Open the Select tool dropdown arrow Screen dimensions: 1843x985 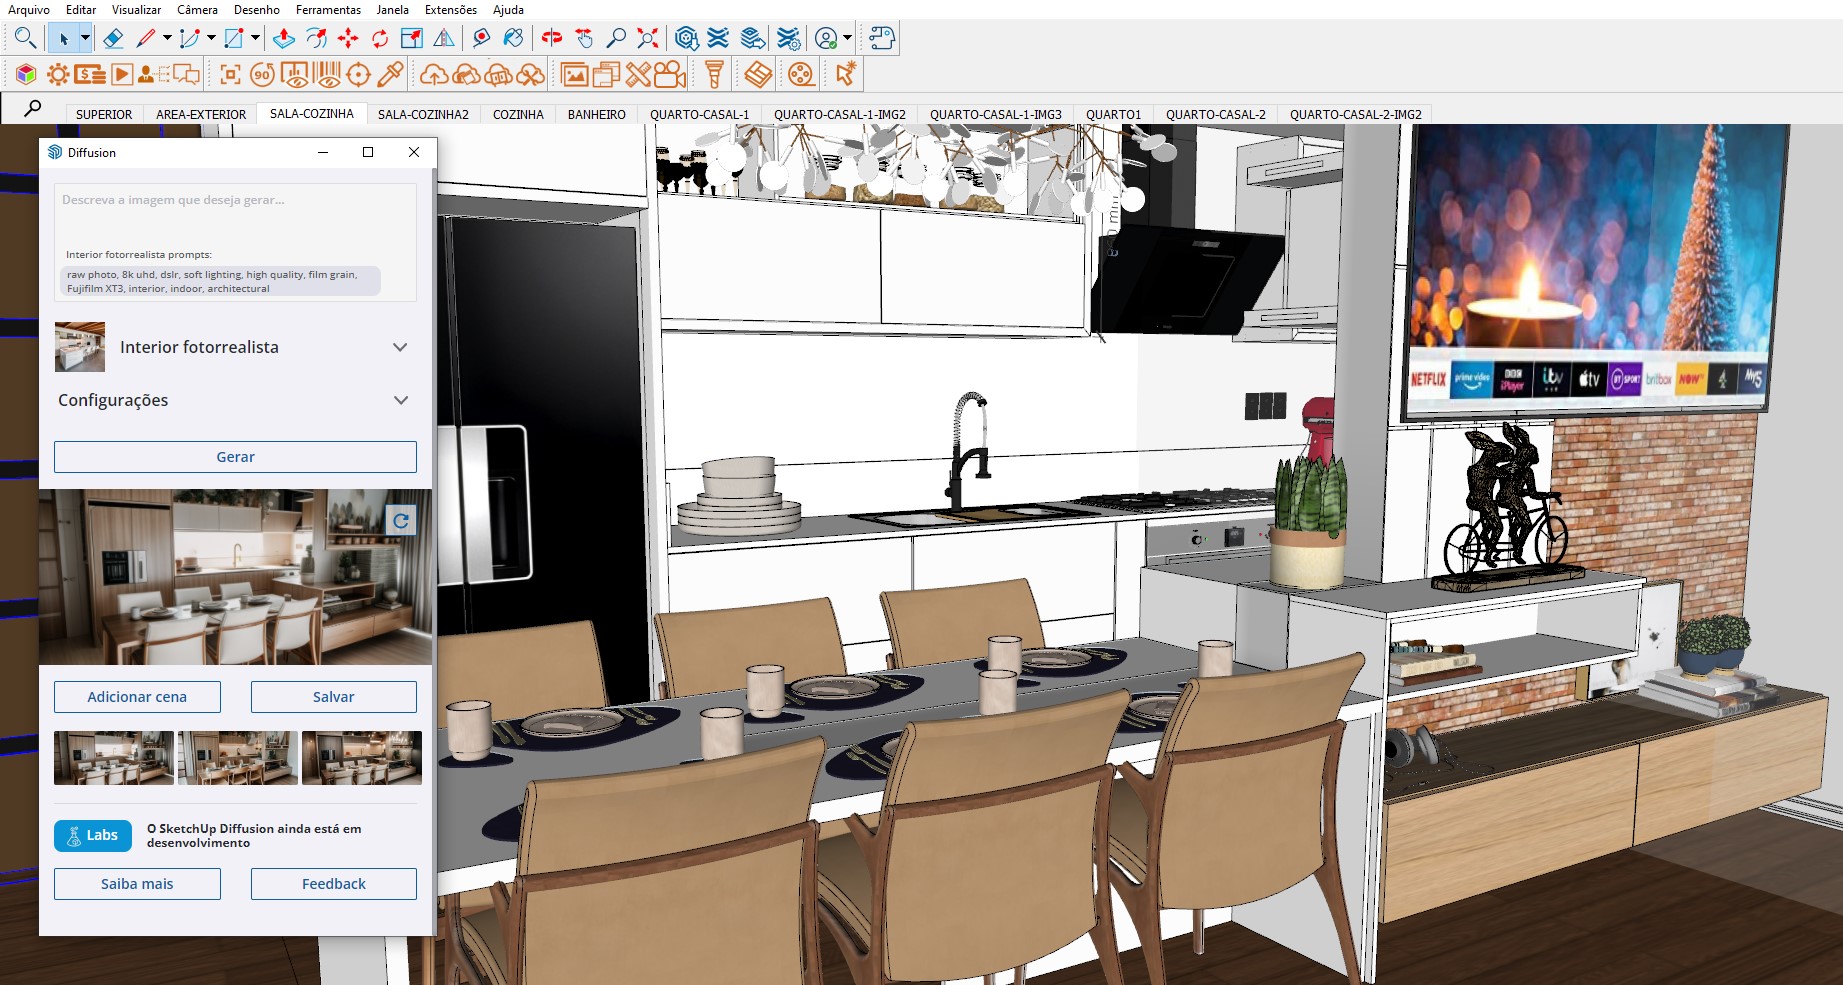coord(85,39)
